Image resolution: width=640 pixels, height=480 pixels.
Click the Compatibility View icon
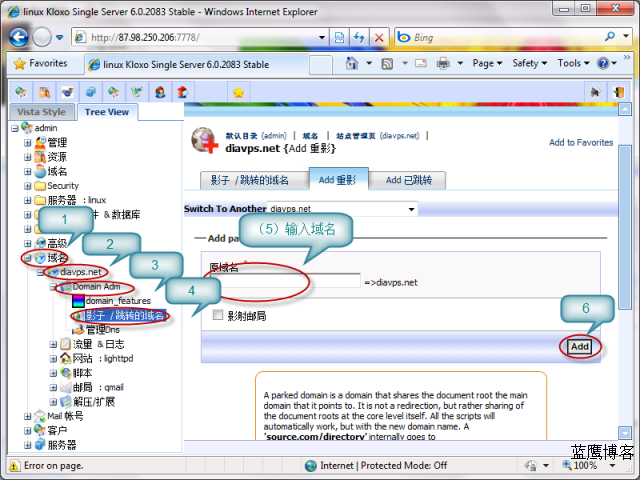pos(340,38)
